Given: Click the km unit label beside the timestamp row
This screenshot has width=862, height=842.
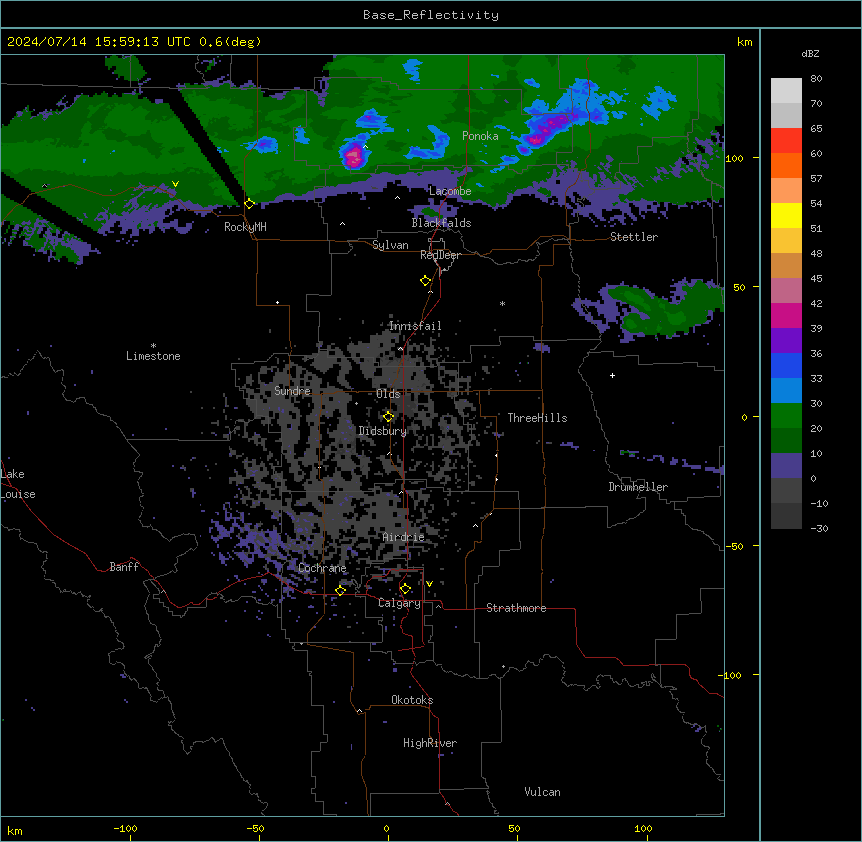Looking at the screenshot, I should pyautogui.click(x=744, y=42).
